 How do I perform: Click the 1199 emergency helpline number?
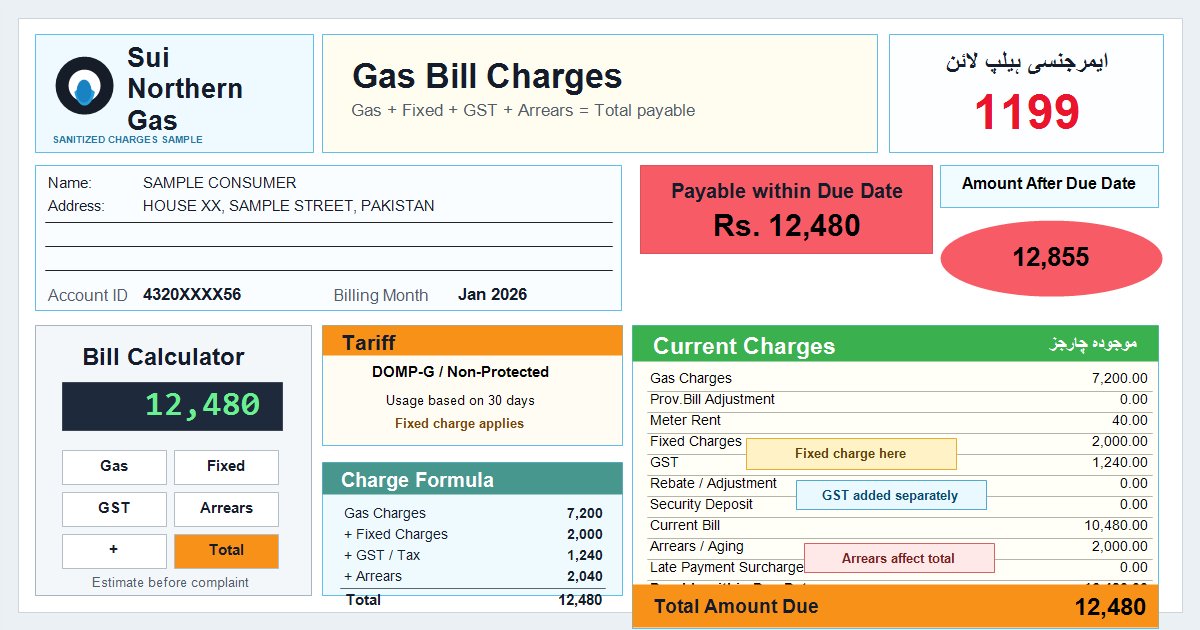coord(1027,112)
